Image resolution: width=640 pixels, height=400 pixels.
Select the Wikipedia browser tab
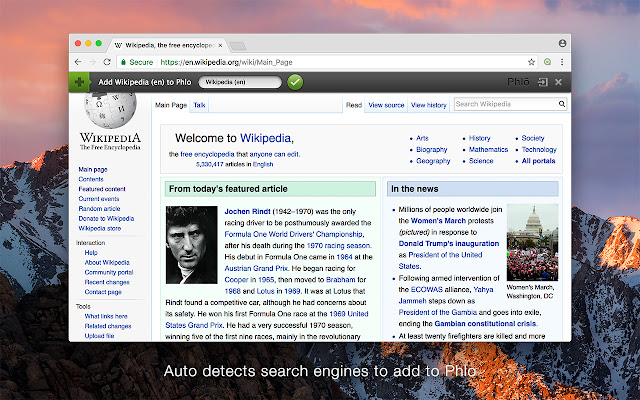click(x=169, y=45)
